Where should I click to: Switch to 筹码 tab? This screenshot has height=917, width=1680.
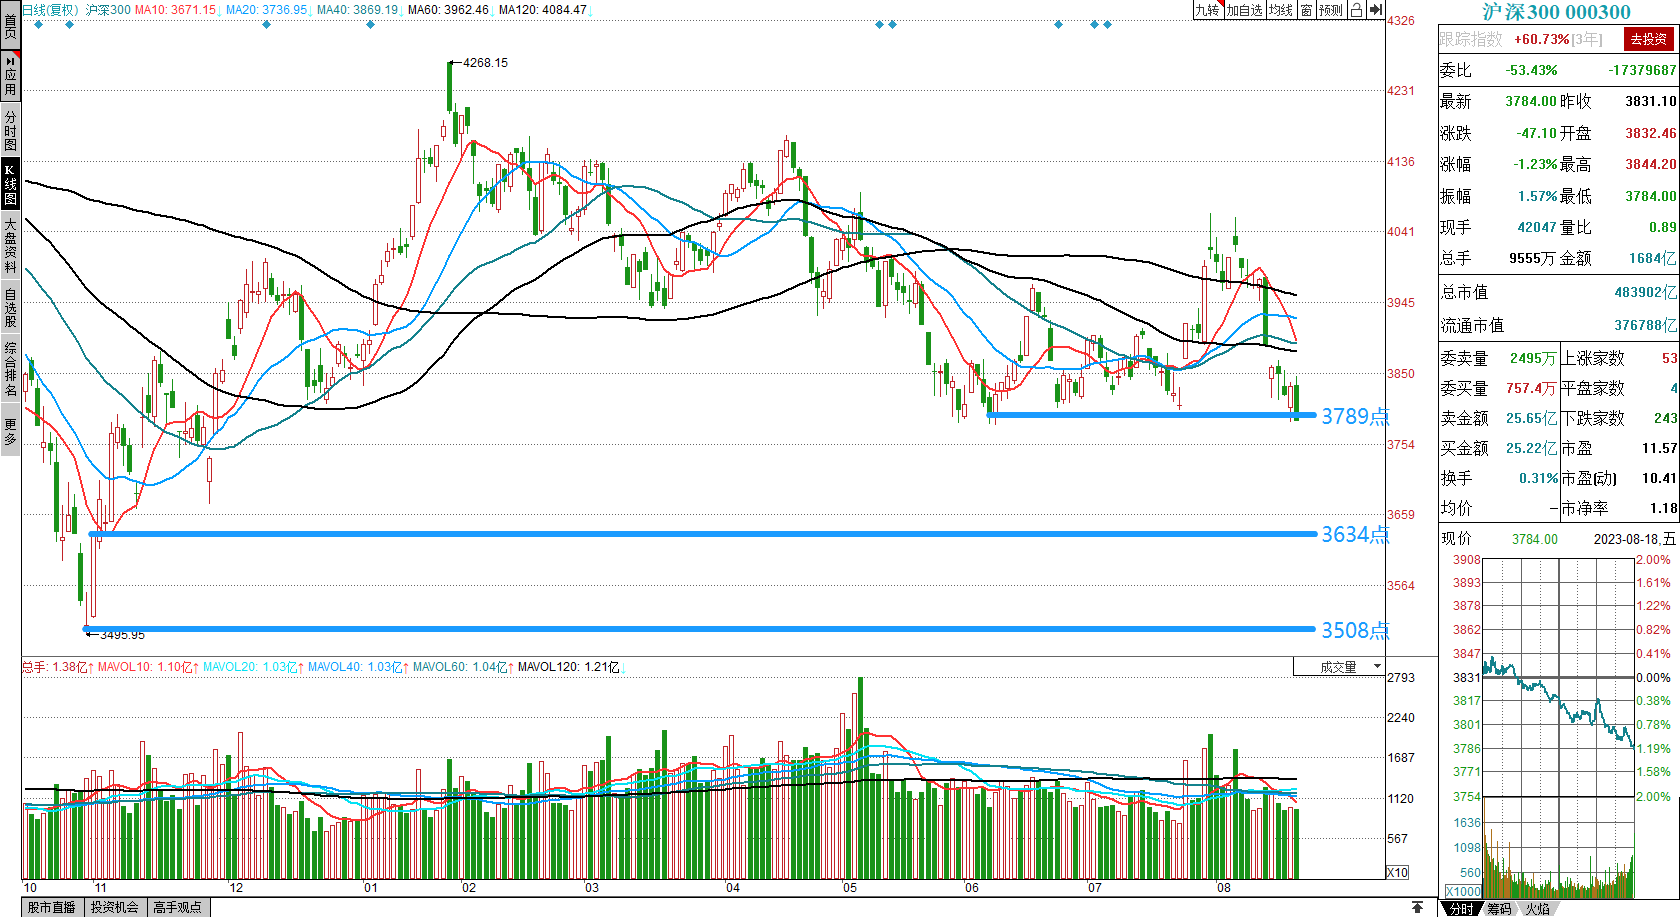click(x=1499, y=908)
